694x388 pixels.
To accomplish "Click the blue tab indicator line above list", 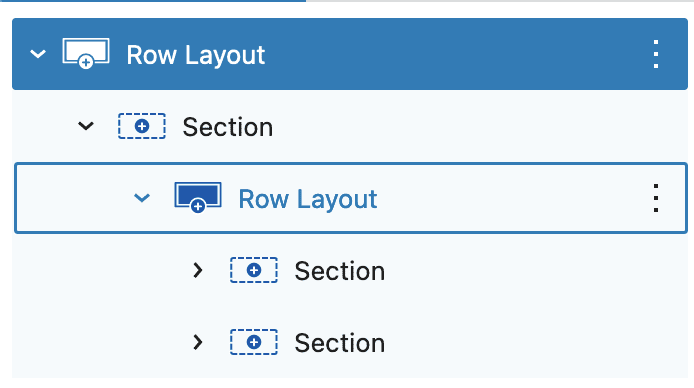I will (153, 1).
